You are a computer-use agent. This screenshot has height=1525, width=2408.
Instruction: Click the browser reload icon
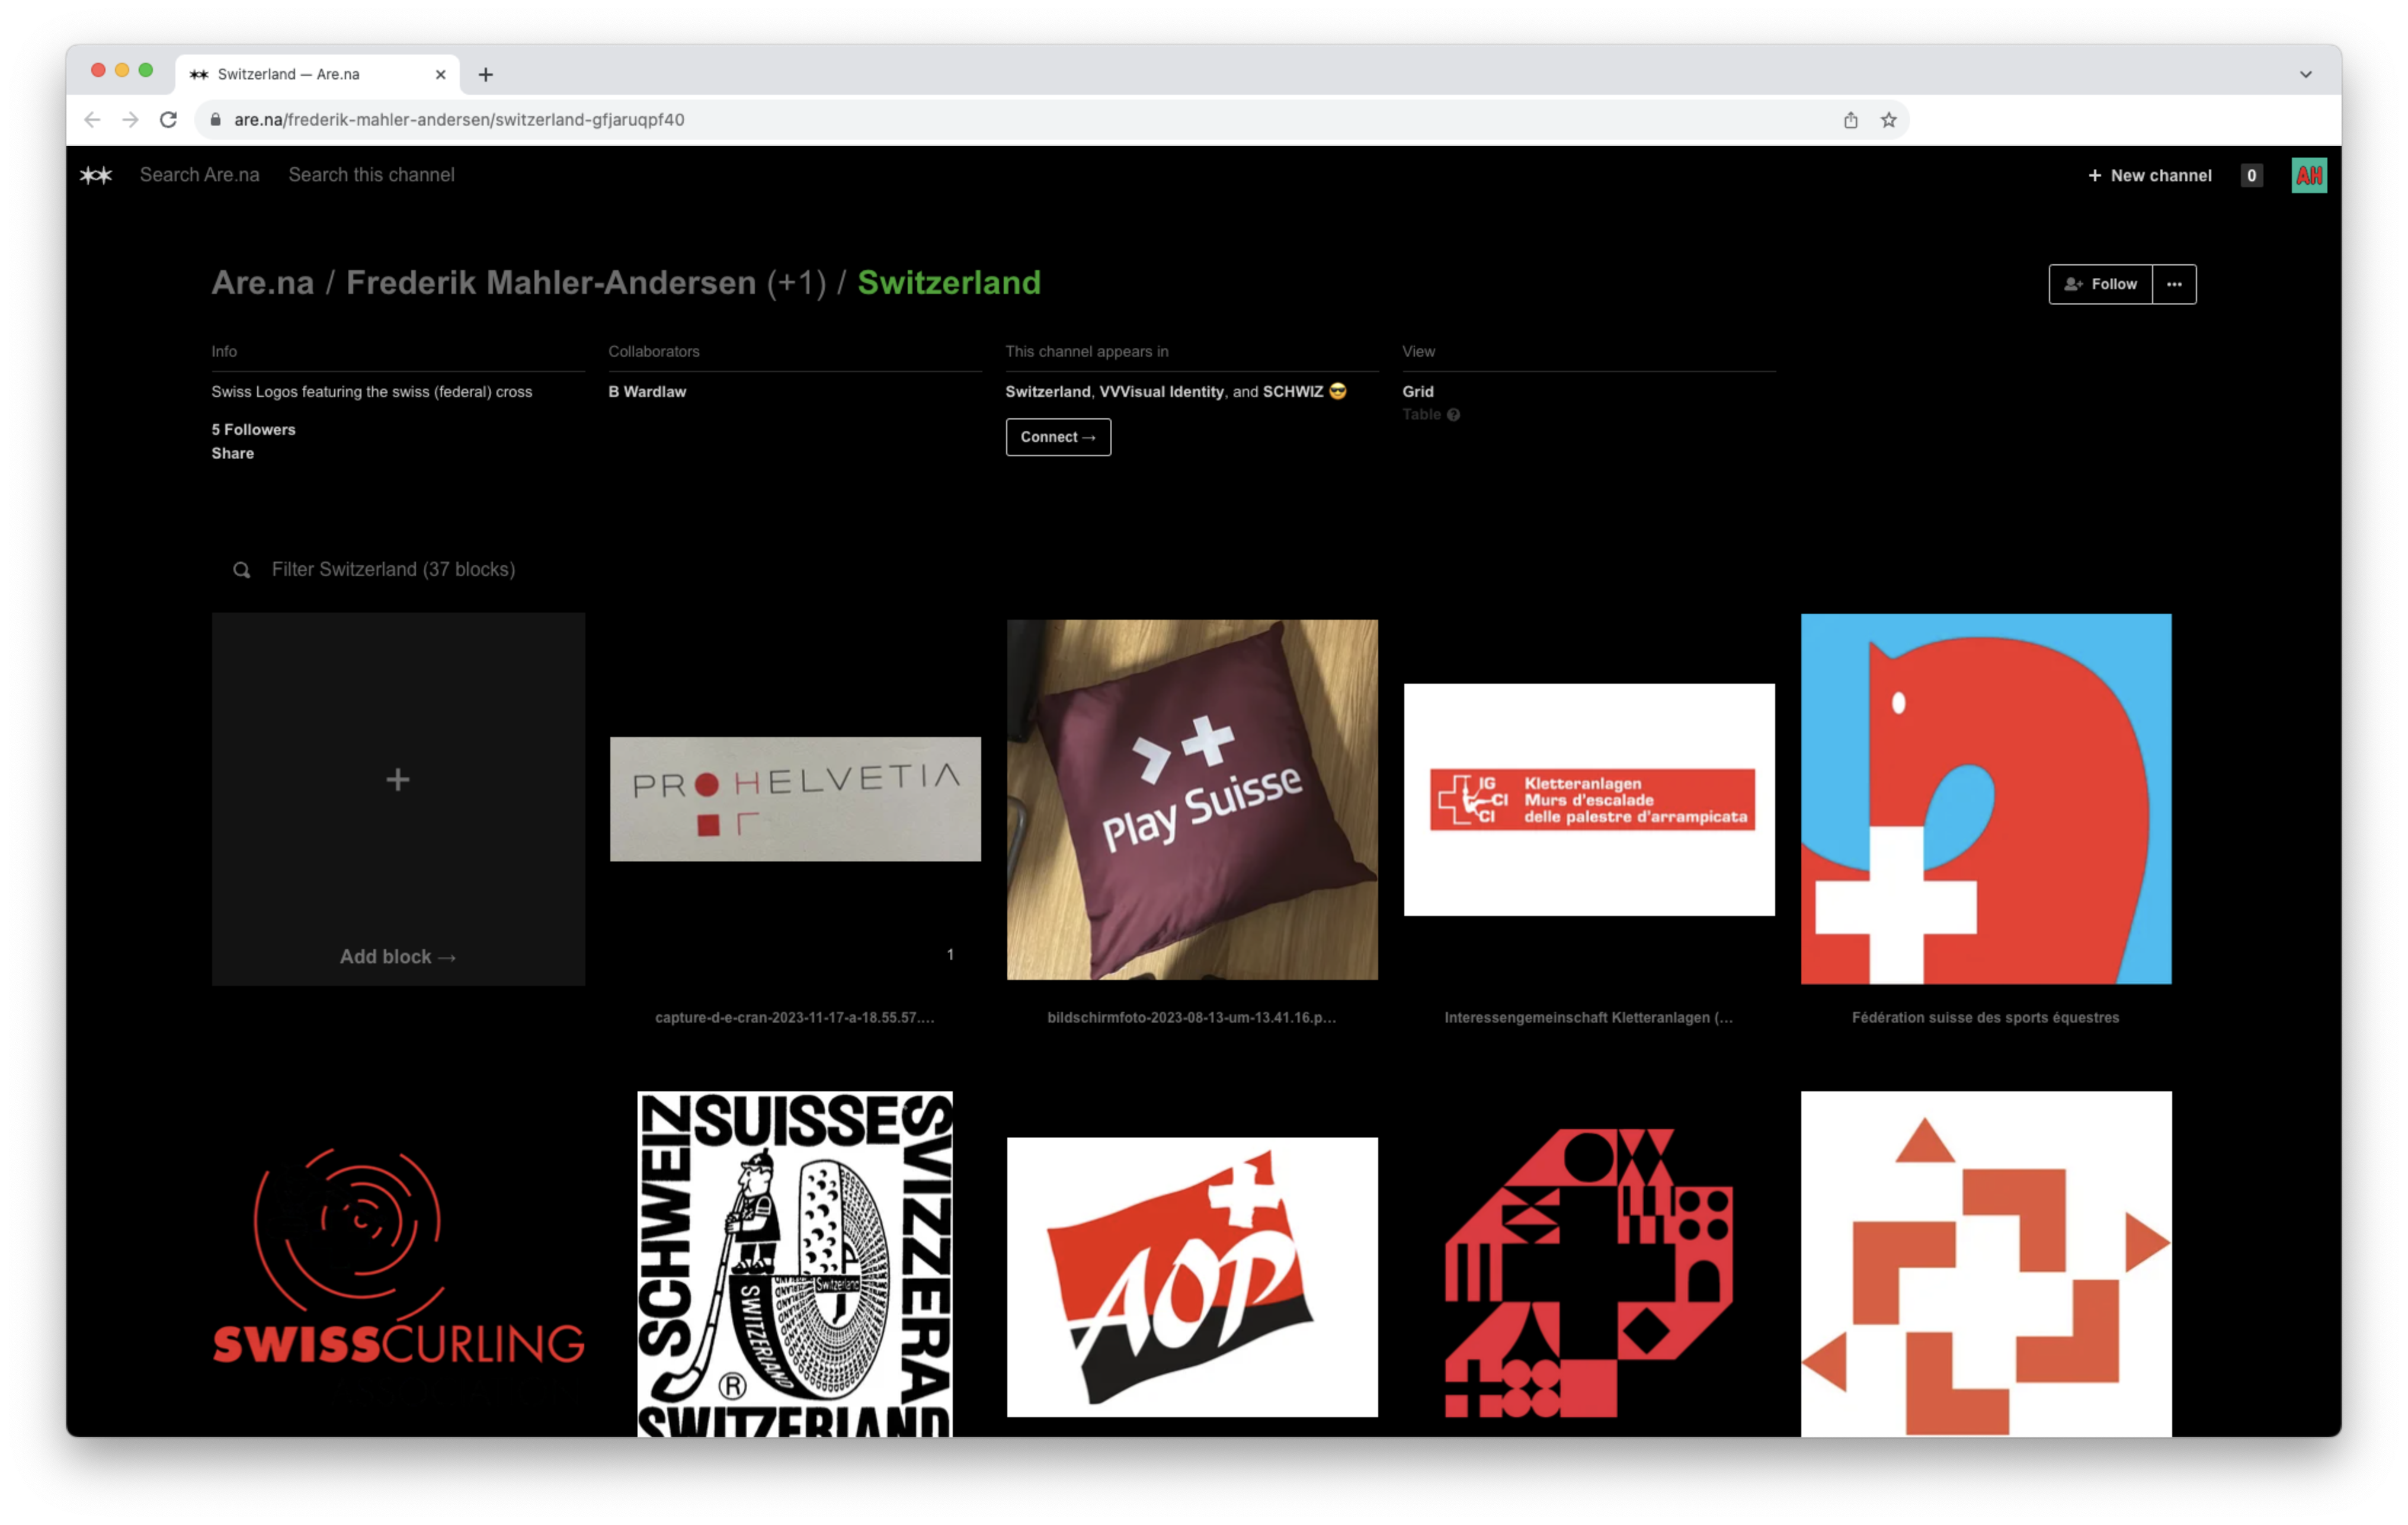coord(168,120)
